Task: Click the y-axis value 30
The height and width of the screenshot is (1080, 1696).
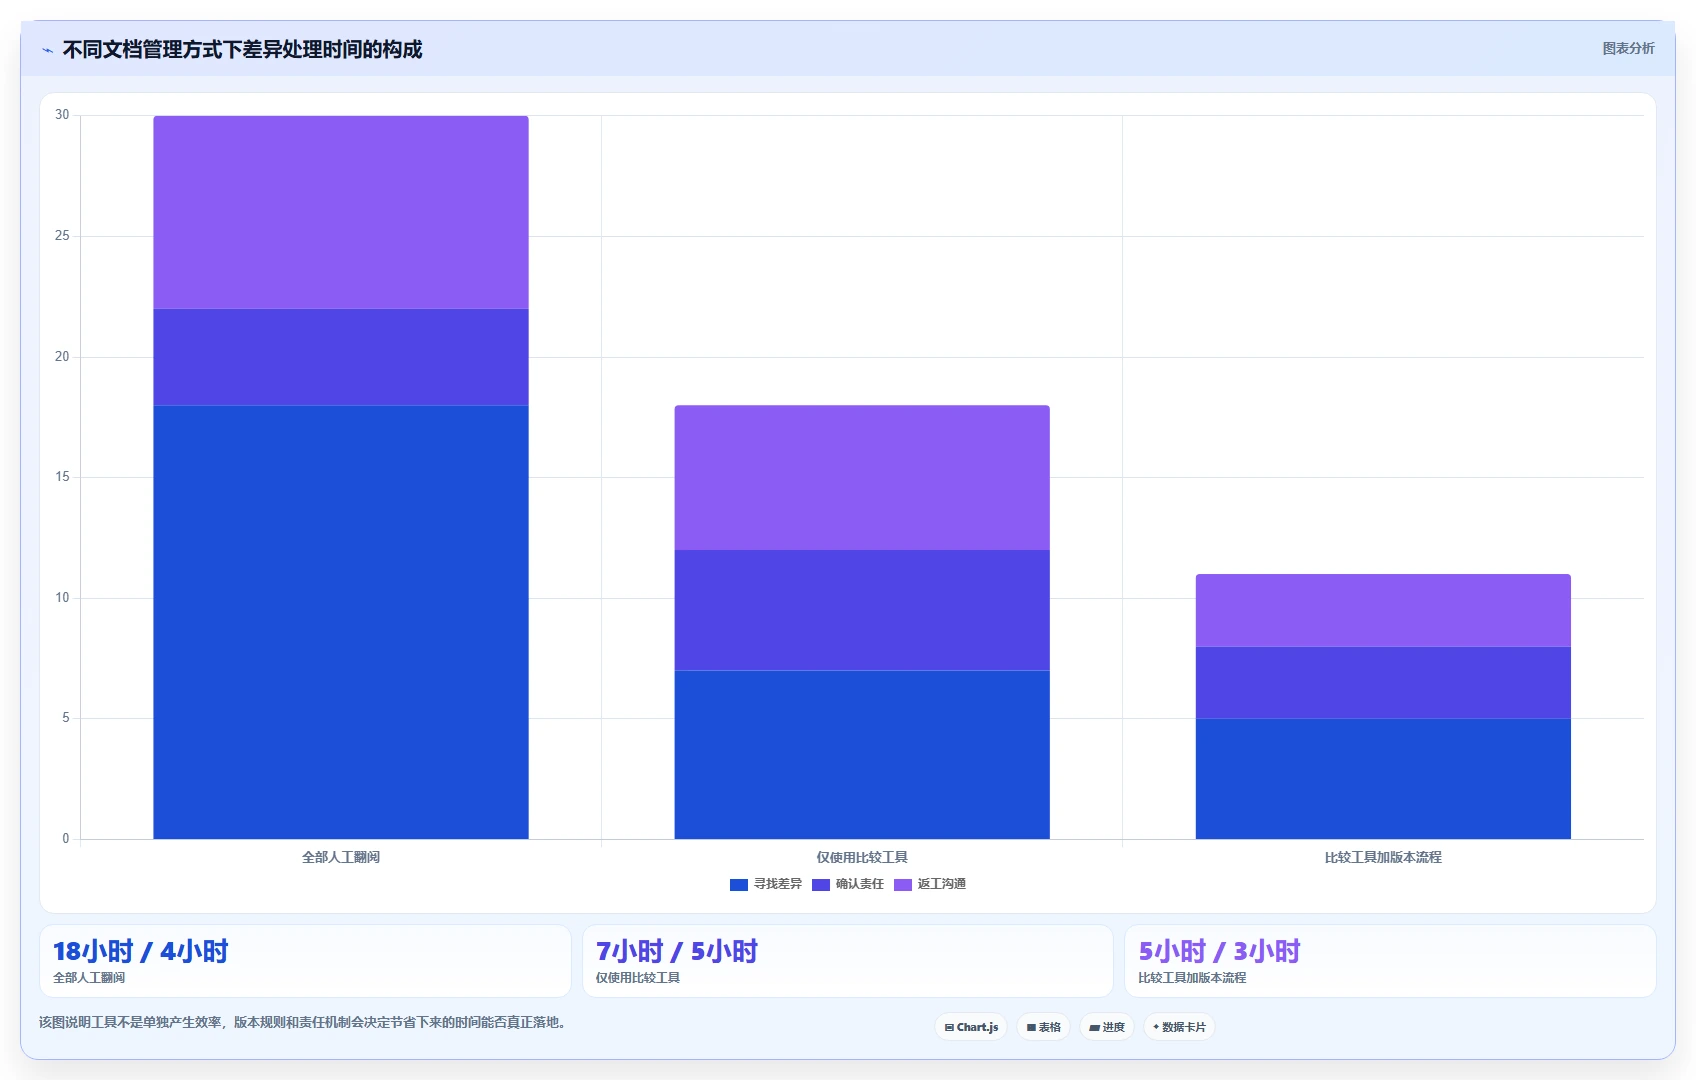Action: coord(62,115)
